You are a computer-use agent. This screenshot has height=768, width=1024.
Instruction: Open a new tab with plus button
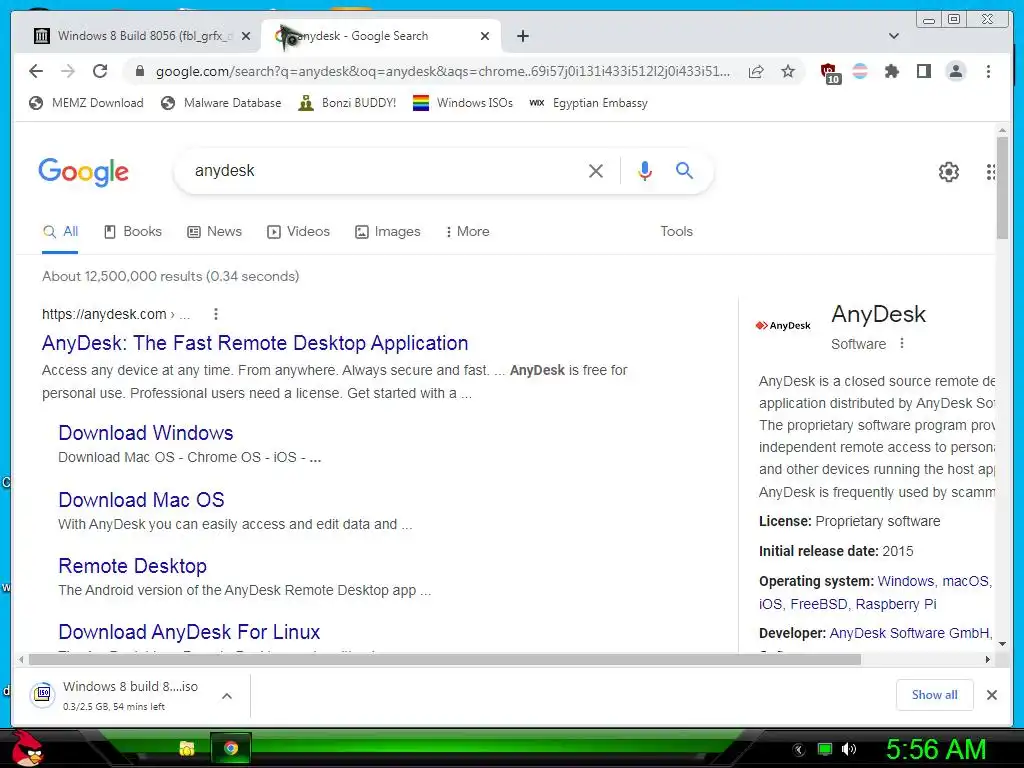[522, 36]
